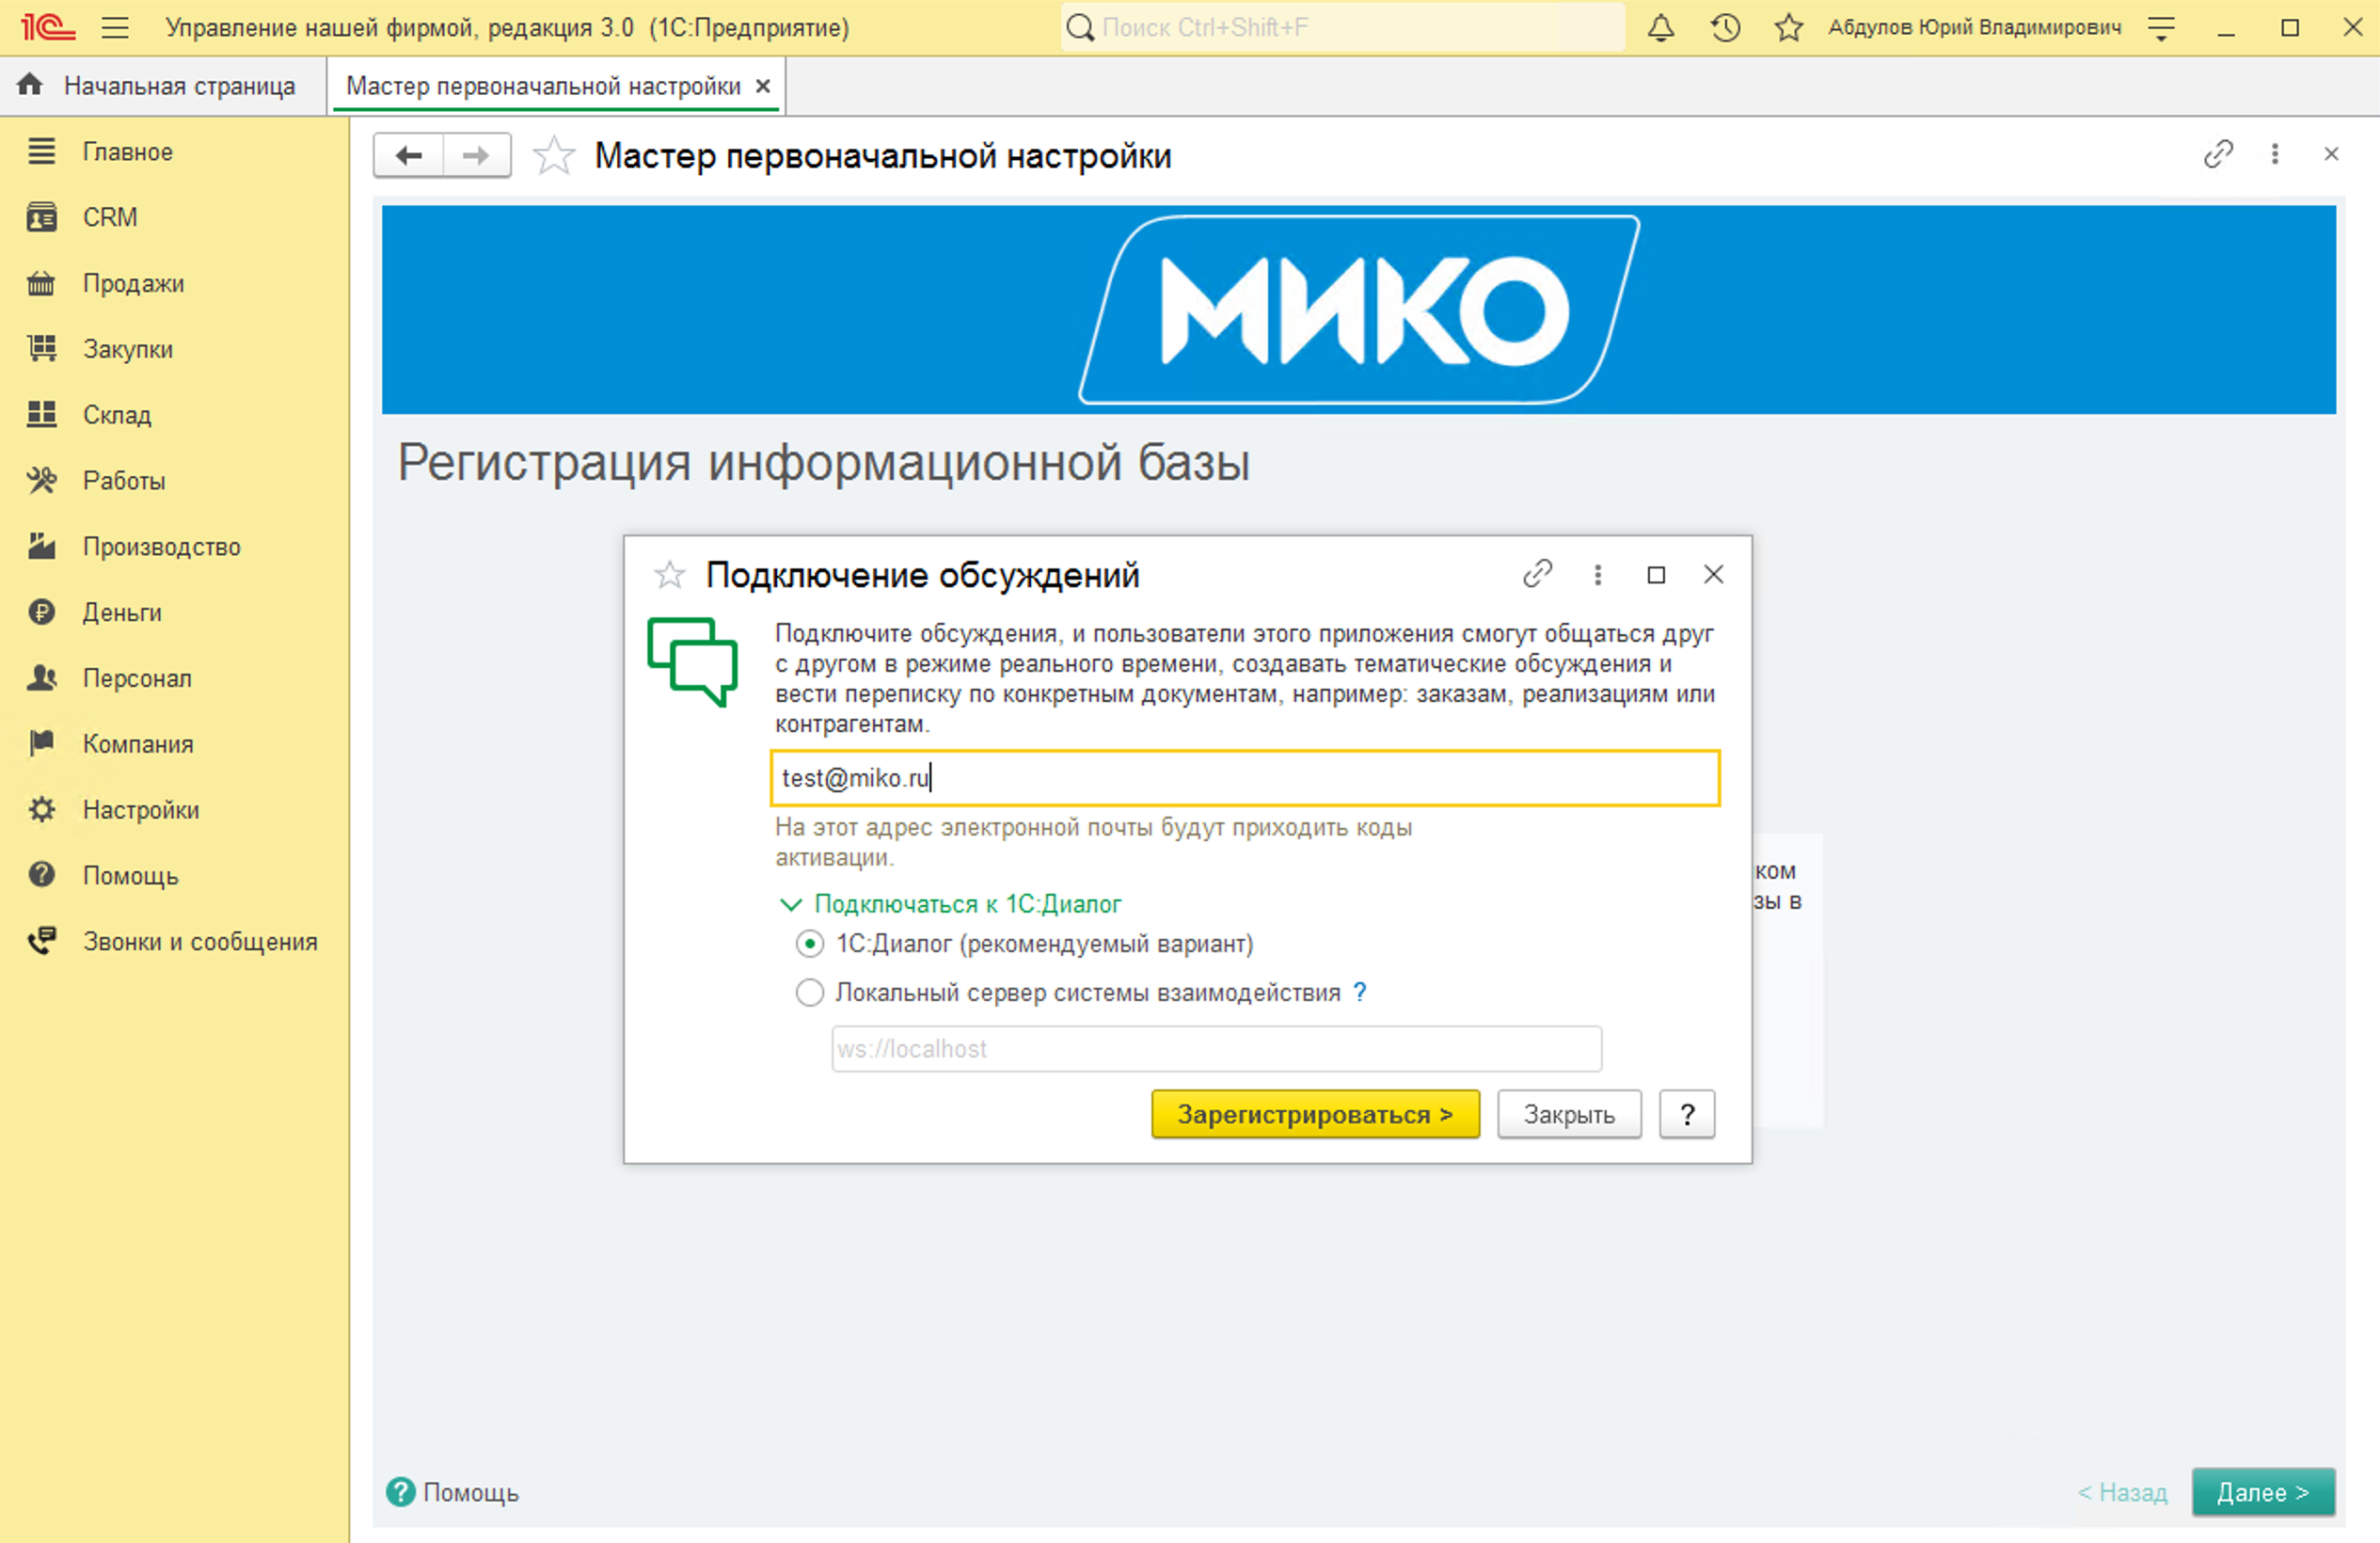Click the Зарегистрироваться button

[x=1315, y=1113]
